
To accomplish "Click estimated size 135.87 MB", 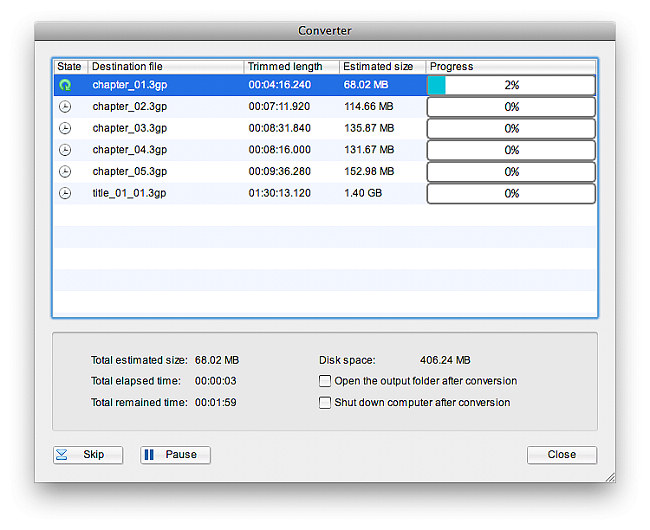I will pyautogui.click(x=369, y=128).
